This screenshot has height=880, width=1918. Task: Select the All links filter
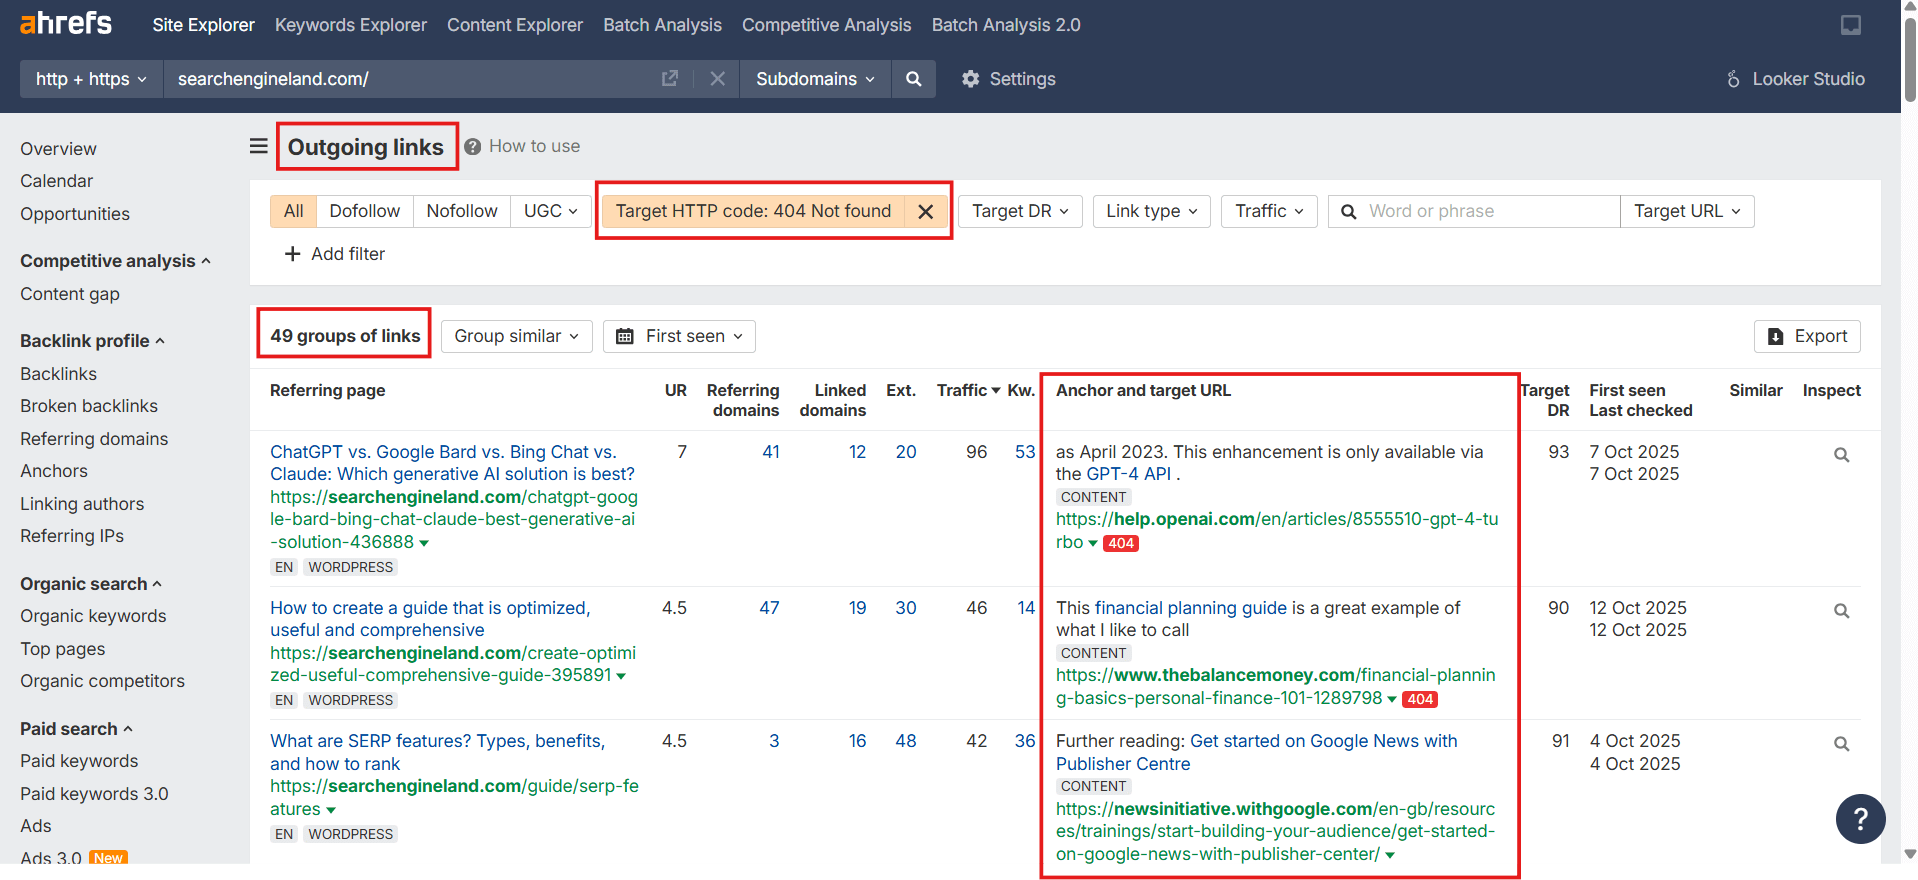(x=293, y=211)
